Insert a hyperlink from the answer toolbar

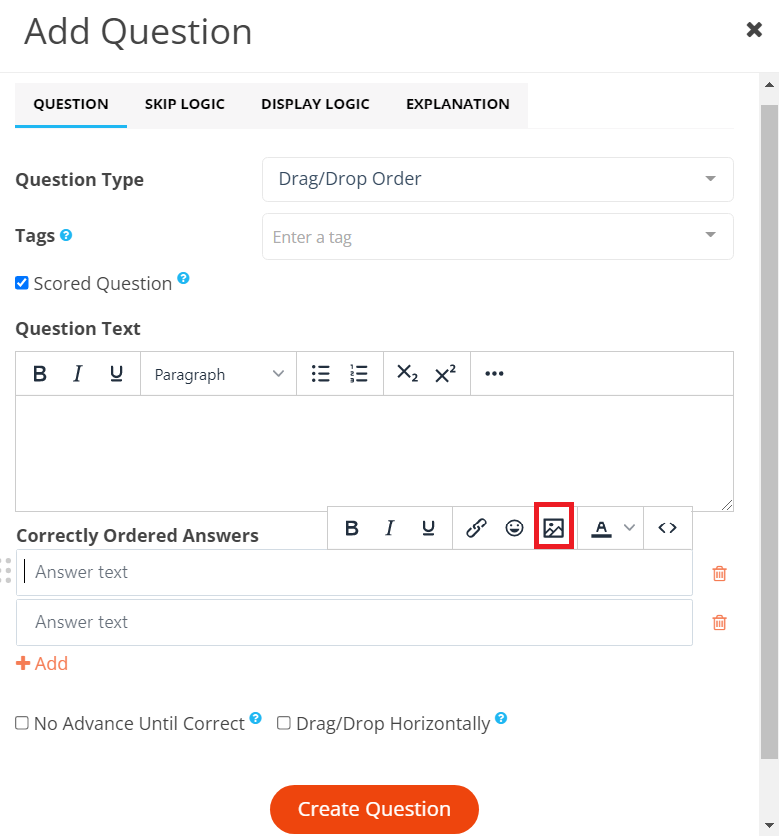click(477, 527)
